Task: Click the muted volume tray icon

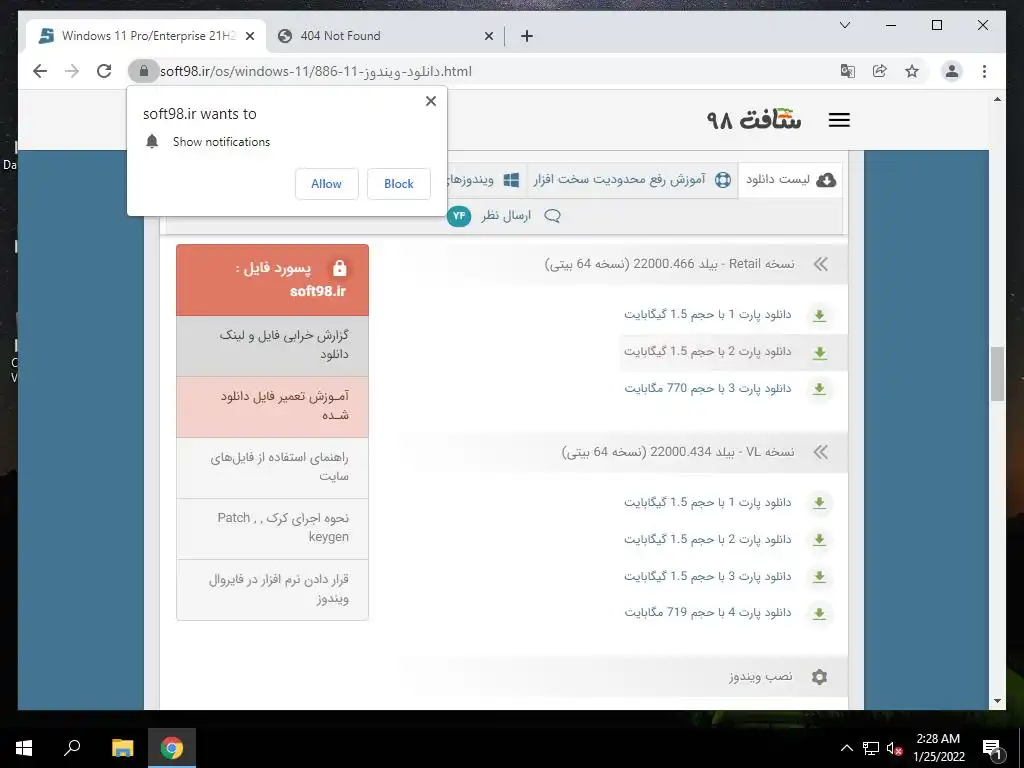Action: click(x=894, y=748)
